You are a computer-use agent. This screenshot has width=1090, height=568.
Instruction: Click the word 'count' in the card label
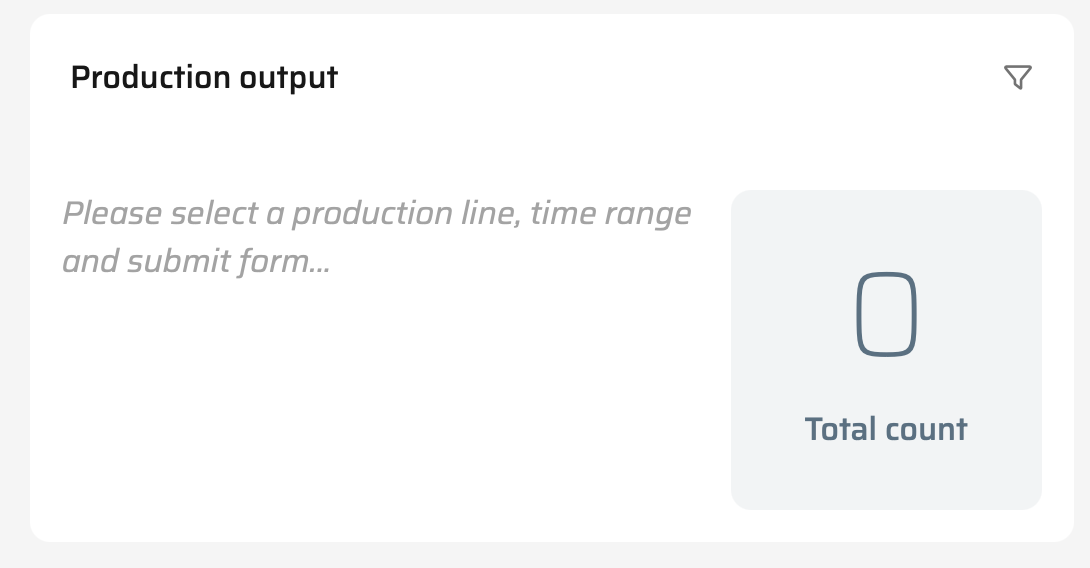(x=924, y=429)
